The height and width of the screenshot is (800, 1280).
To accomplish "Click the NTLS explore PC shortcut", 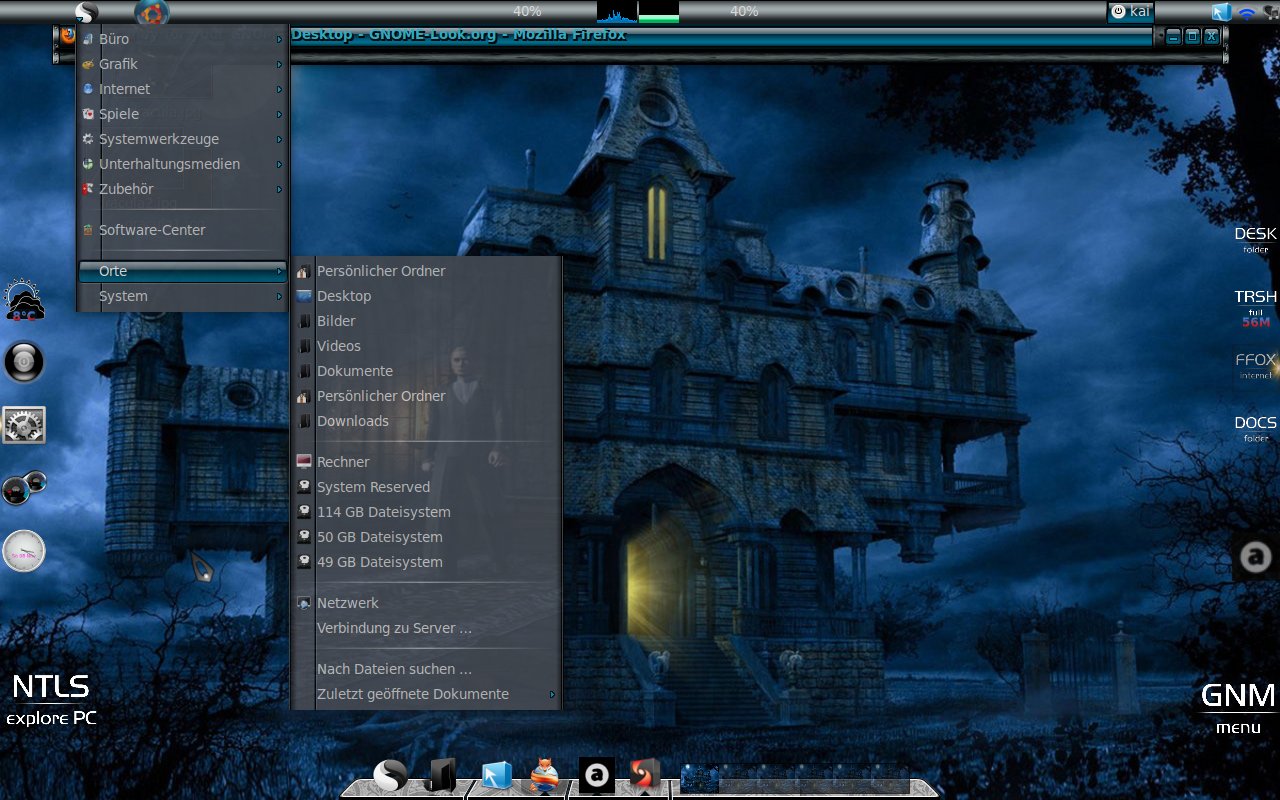I will 51,700.
